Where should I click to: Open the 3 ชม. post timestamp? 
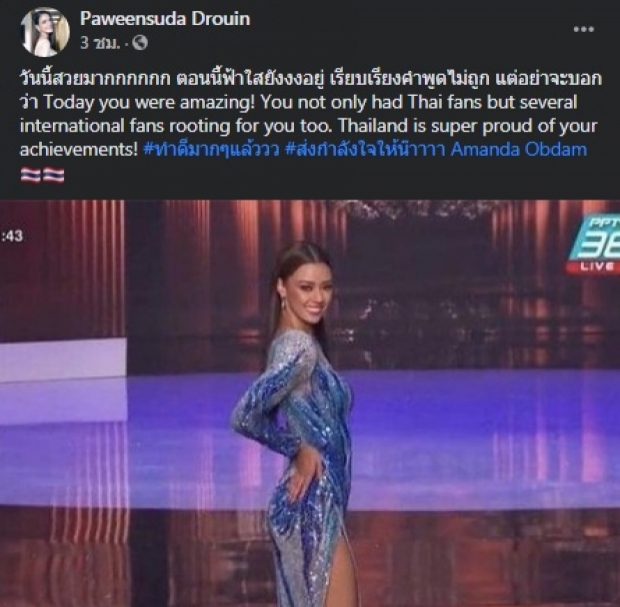100,42
